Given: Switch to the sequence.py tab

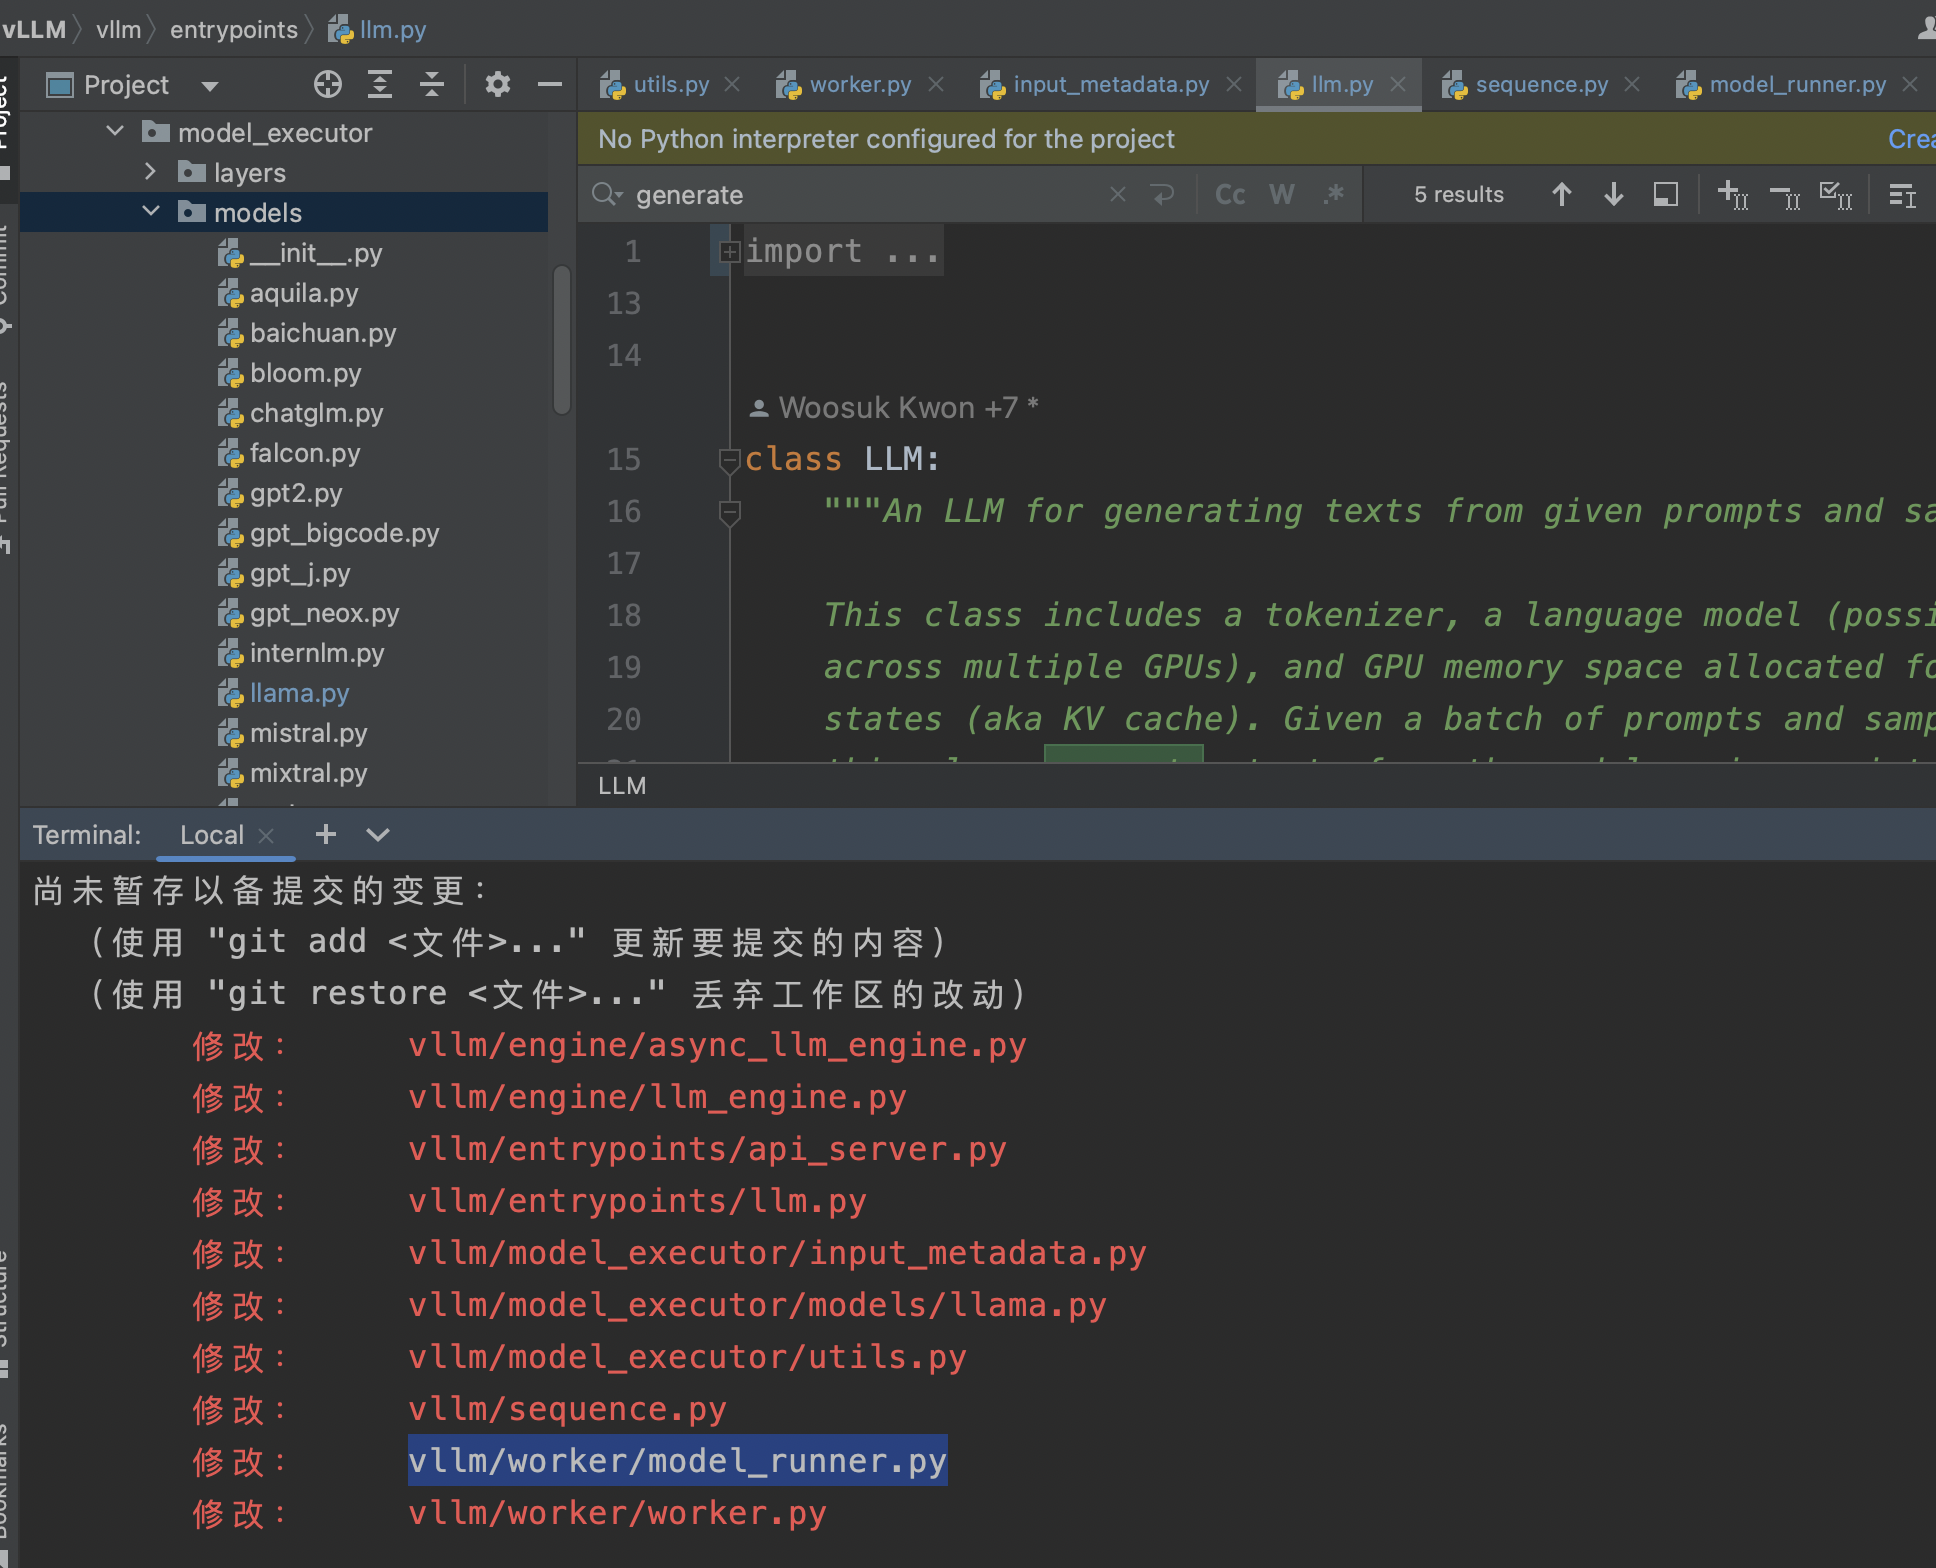Looking at the screenshot, I should 1541,85.
